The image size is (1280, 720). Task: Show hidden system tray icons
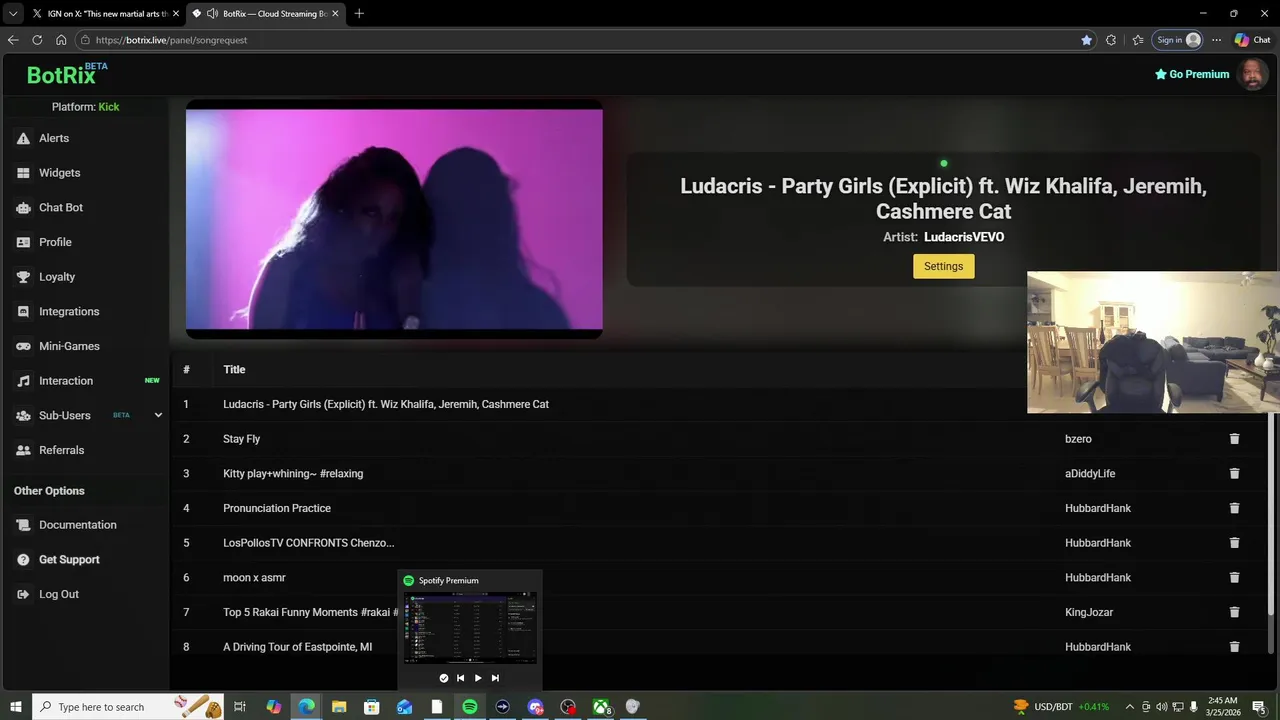click(1130, 707)
